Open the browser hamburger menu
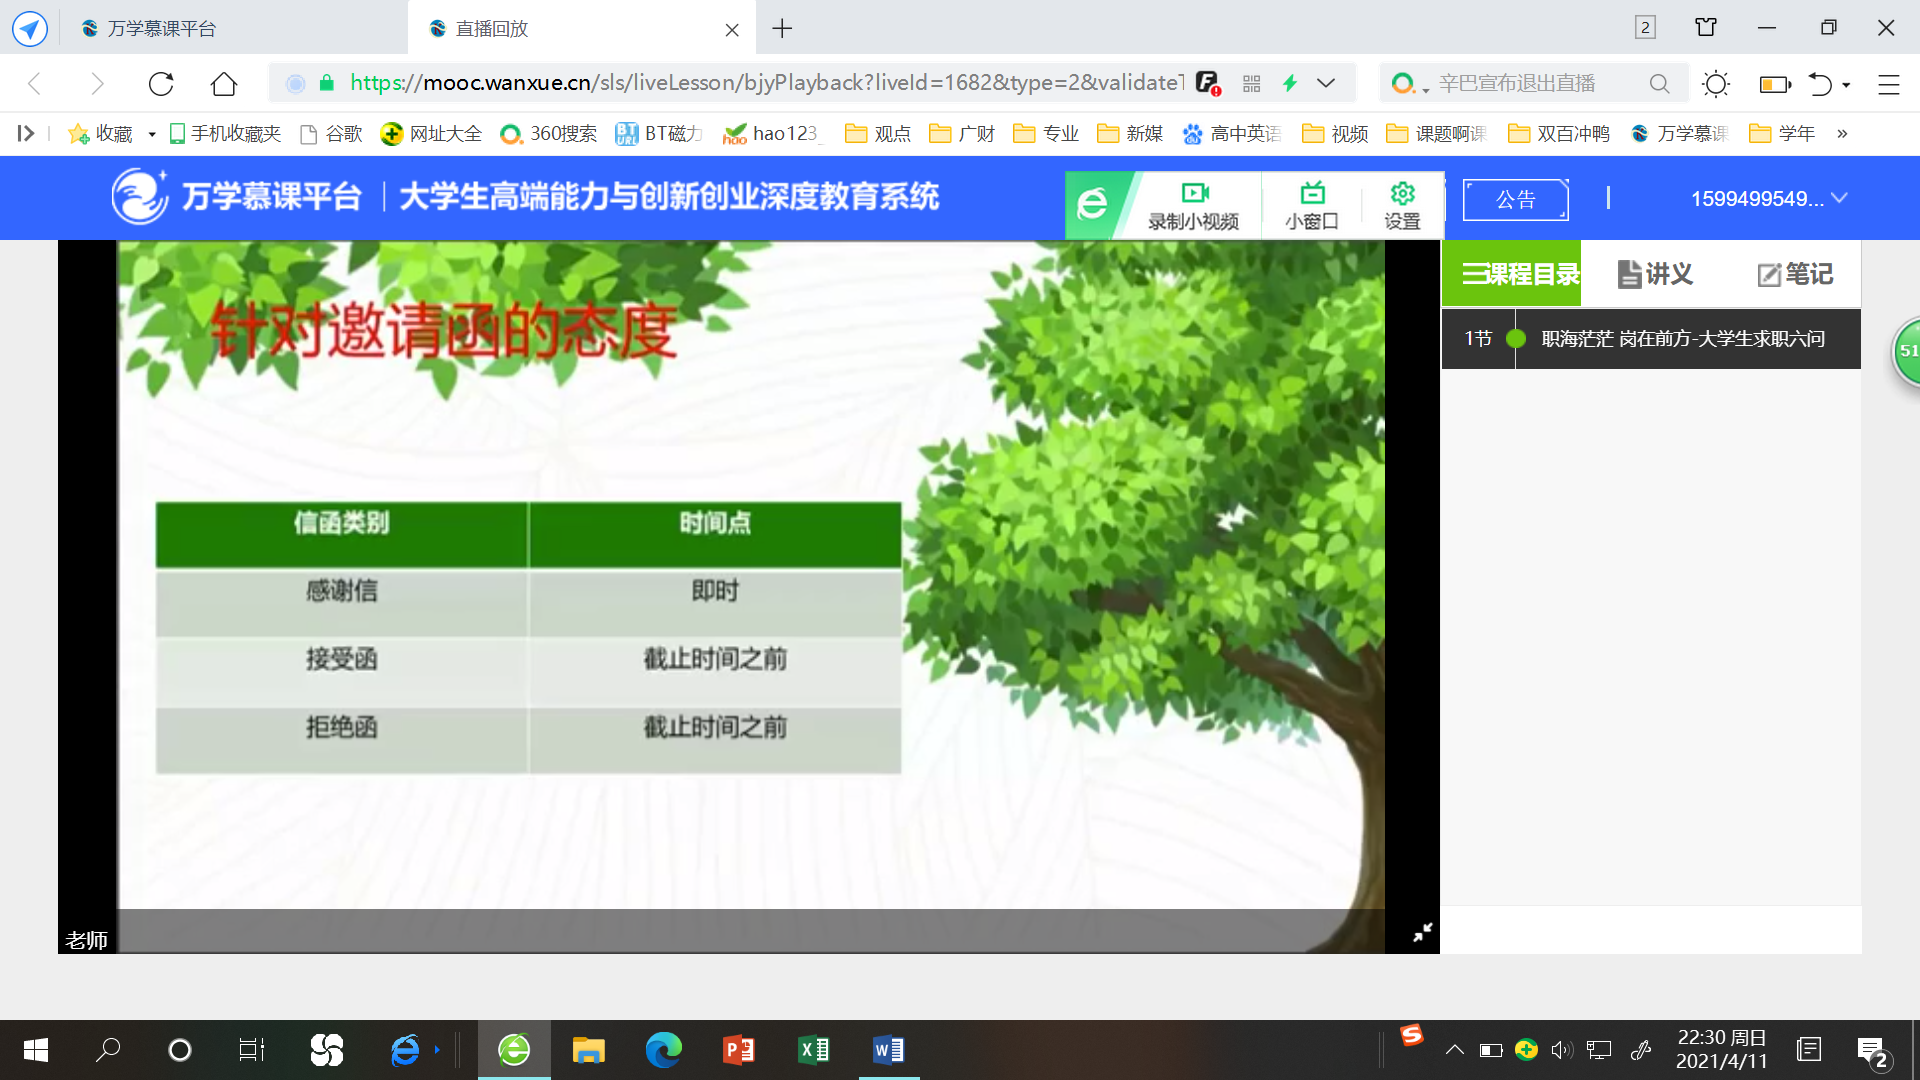The image size is (1920, 1080). 1888,84
